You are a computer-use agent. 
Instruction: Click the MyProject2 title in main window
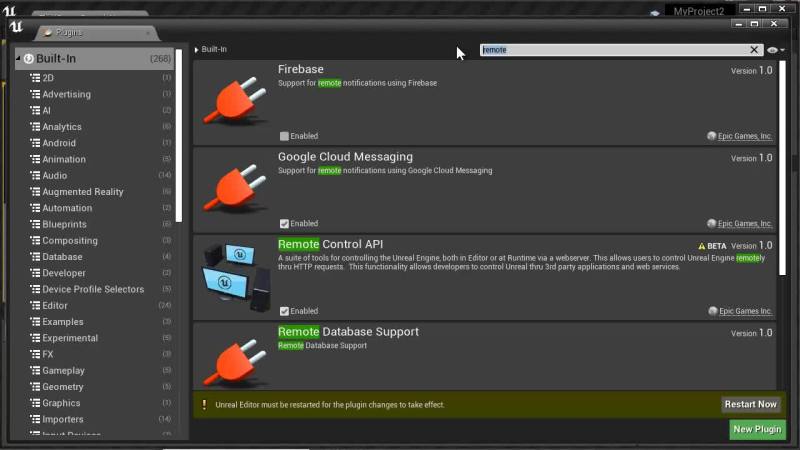pyautogui.click(x=698, y=11)
